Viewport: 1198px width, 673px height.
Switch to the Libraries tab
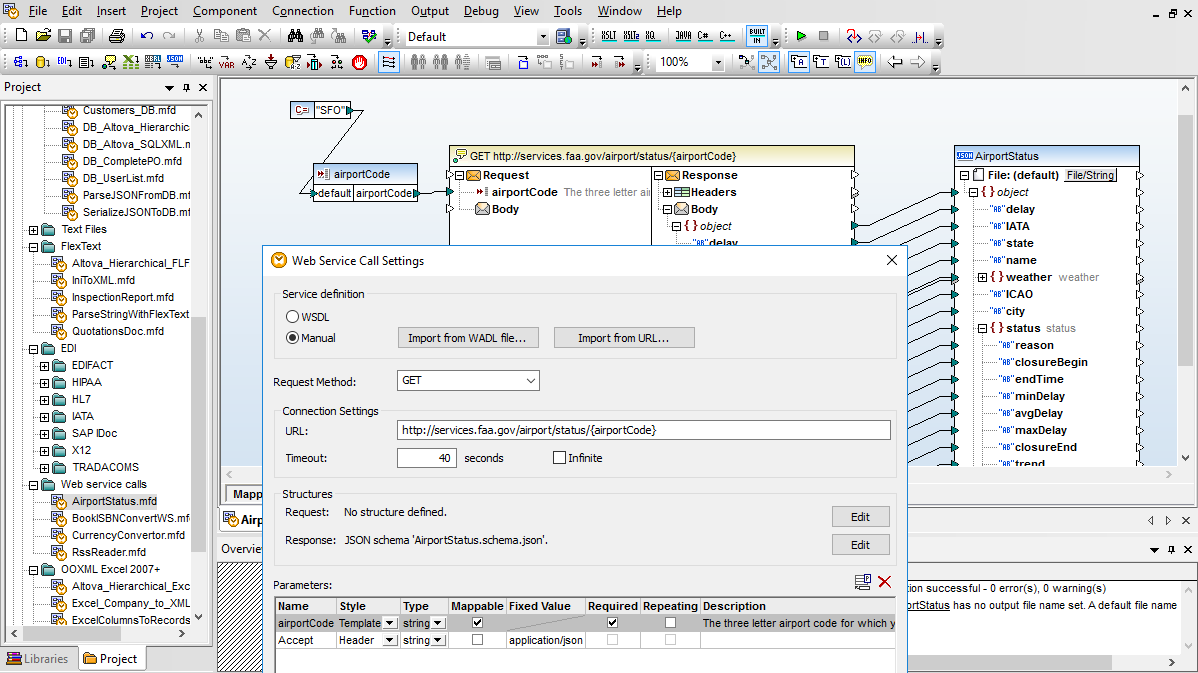[37, 658]
